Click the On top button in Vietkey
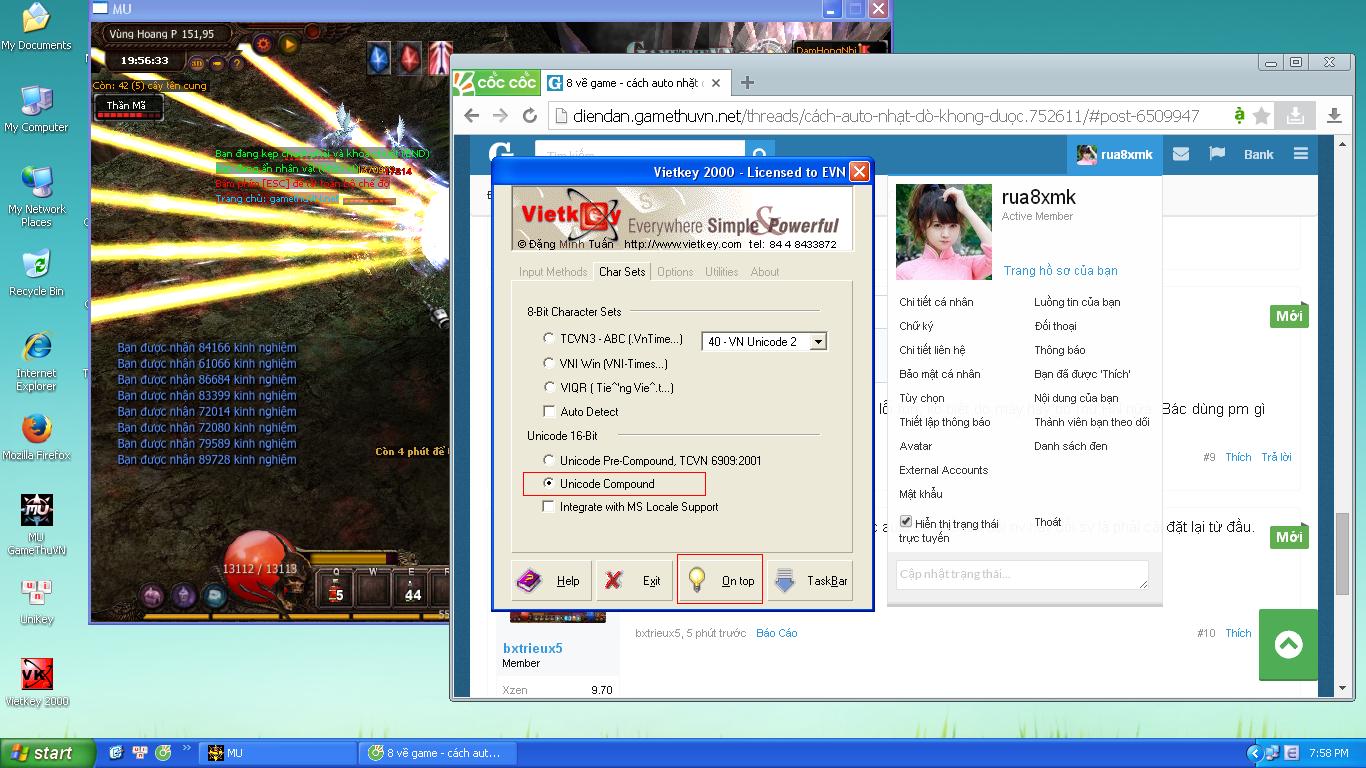The width and height of the screenshot is (1366, 768). tap(720, 581)
